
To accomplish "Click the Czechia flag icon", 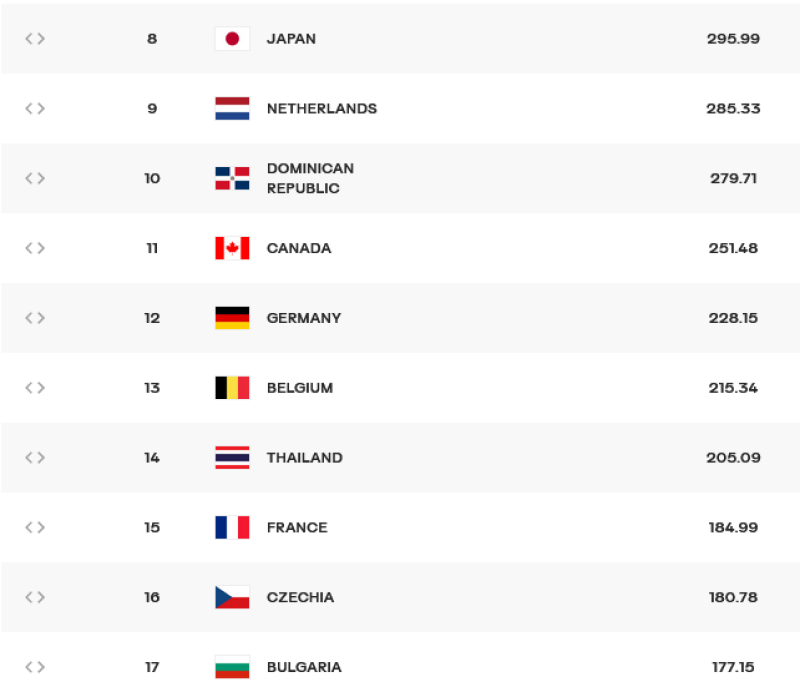I will pos(232,598).
